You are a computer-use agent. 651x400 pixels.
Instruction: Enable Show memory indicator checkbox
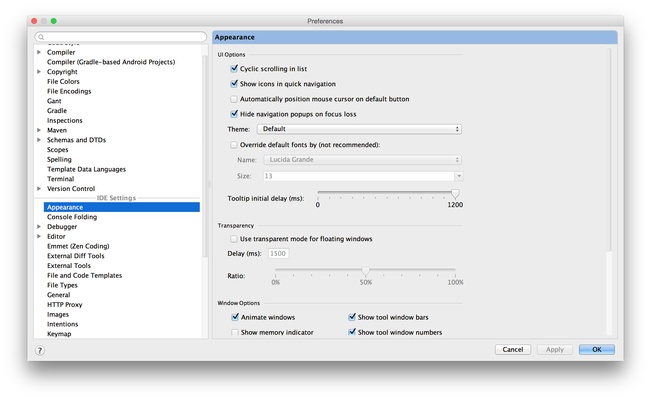[235, 332]
